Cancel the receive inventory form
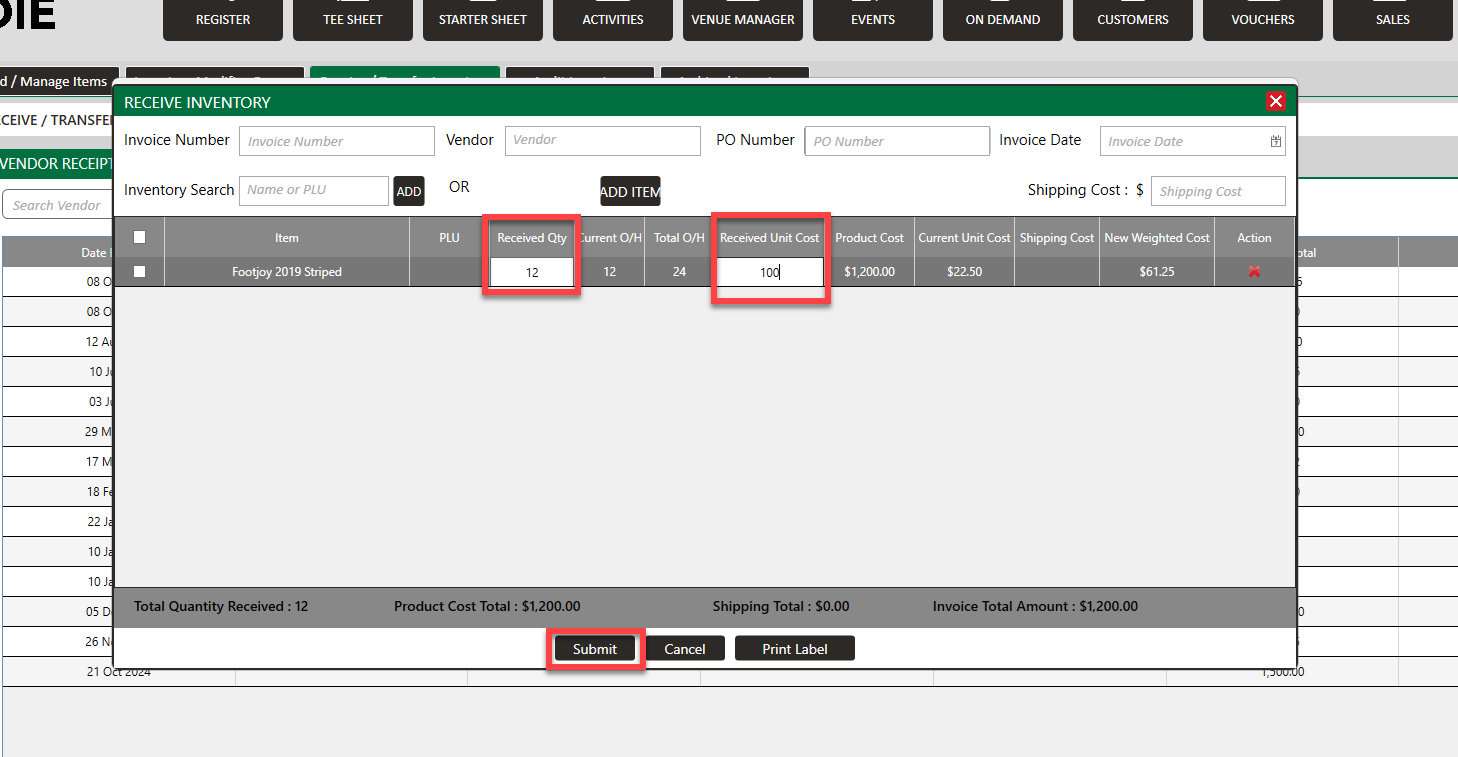The height and width of the screenshot is (757, 1458). [x=685, y=649]
